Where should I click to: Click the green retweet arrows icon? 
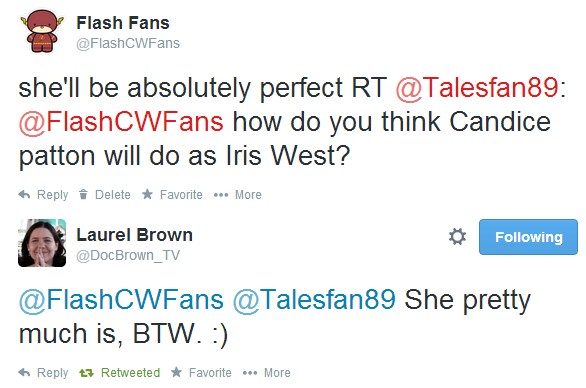coord(86,373)
